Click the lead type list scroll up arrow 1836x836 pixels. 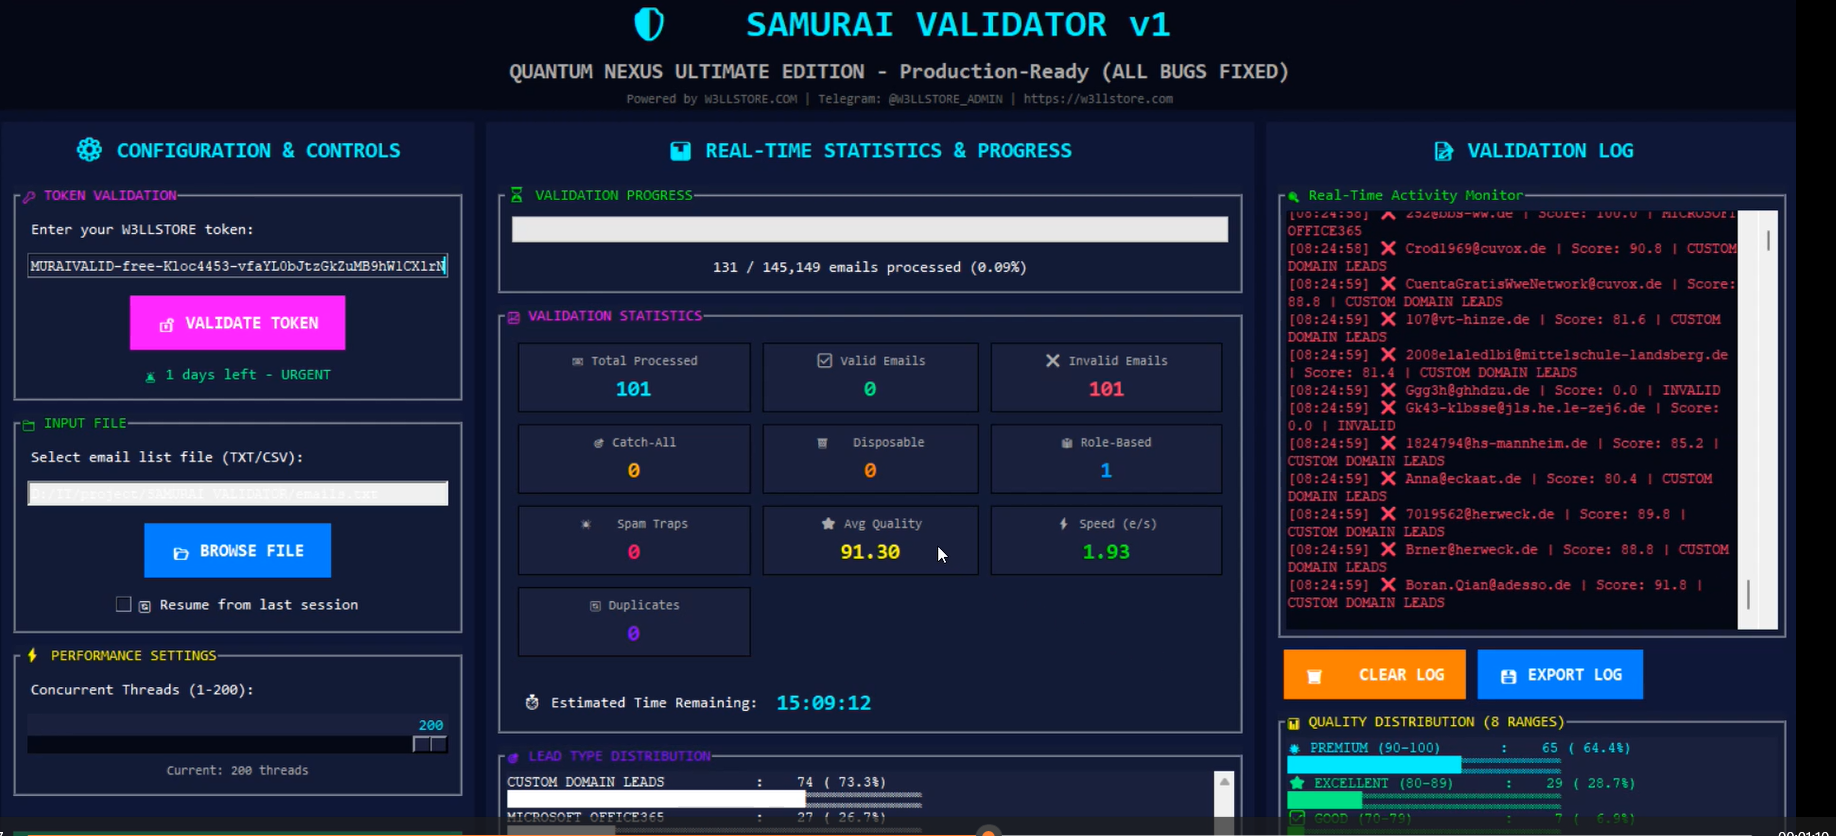pos(1224,781)
